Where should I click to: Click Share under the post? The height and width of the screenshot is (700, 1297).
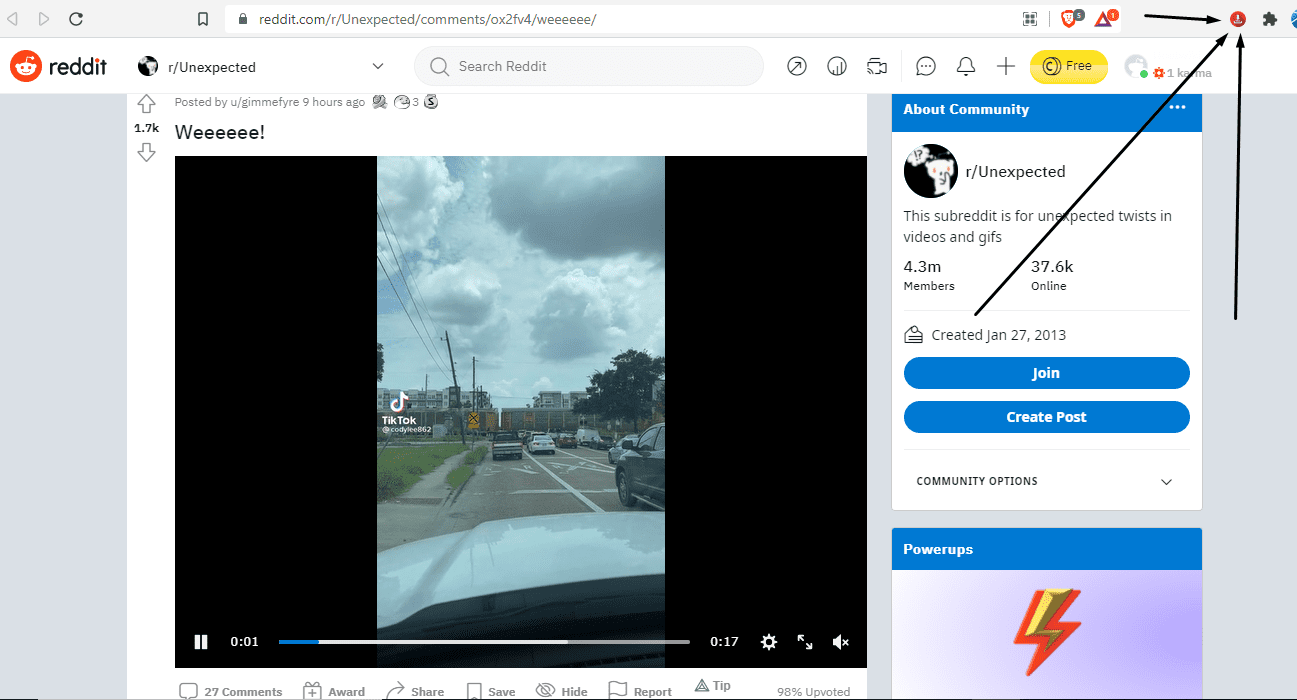coord(415,691)
